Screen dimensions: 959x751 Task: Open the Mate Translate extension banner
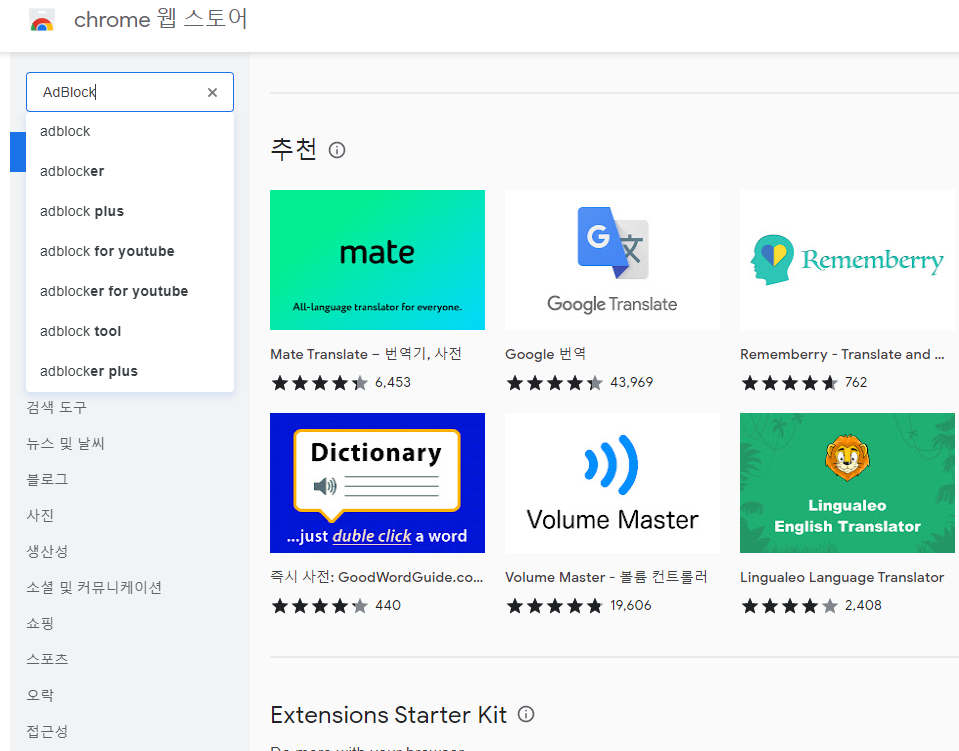coord(377,260)
